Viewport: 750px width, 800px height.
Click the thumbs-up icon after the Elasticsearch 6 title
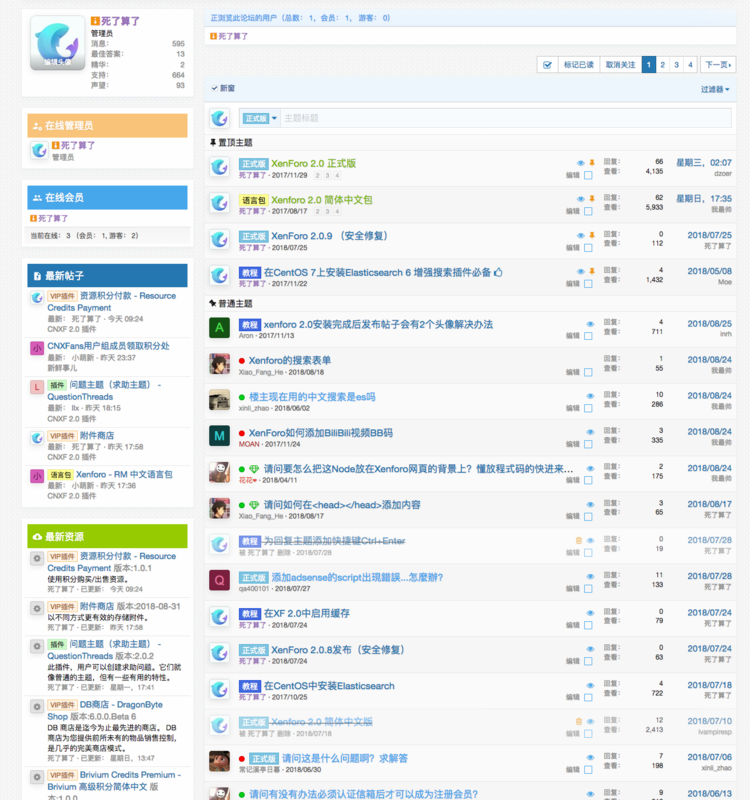coord(498,272)
